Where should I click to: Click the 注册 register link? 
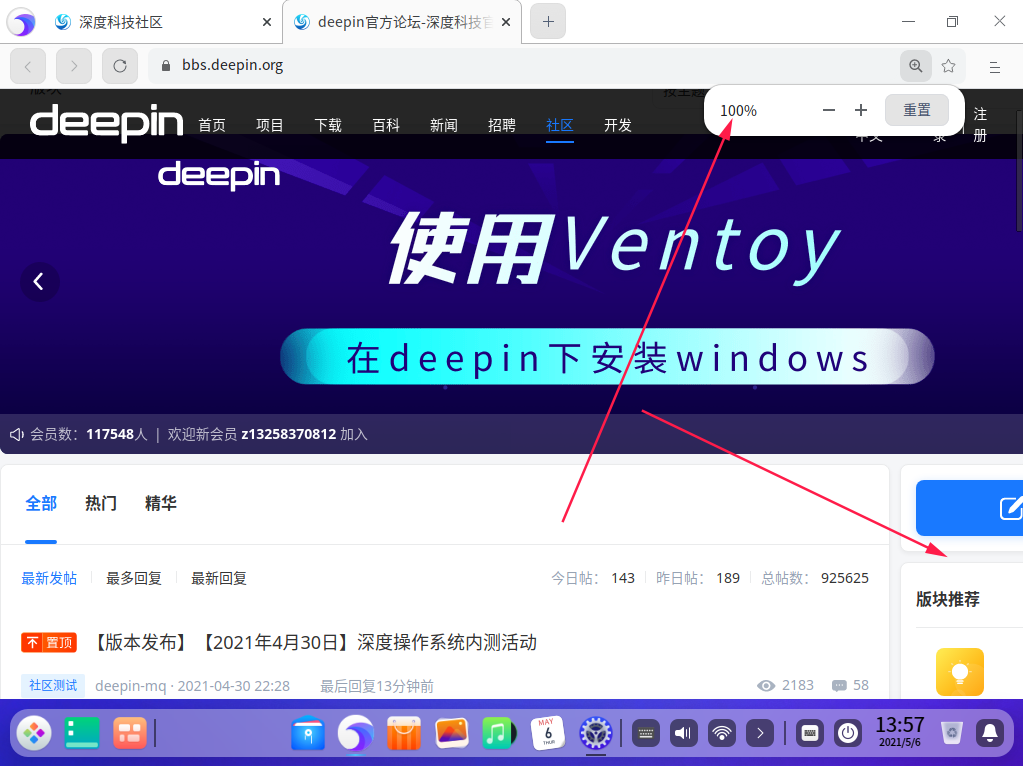[x=980, y=125]
